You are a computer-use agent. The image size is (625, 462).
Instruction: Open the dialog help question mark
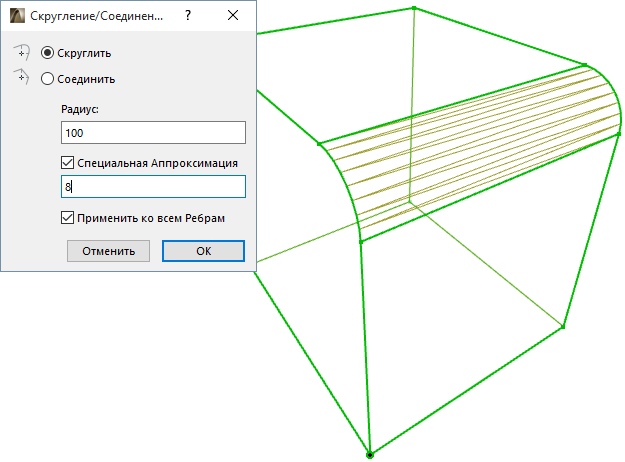pyautogui.click(x=188, y=16)
